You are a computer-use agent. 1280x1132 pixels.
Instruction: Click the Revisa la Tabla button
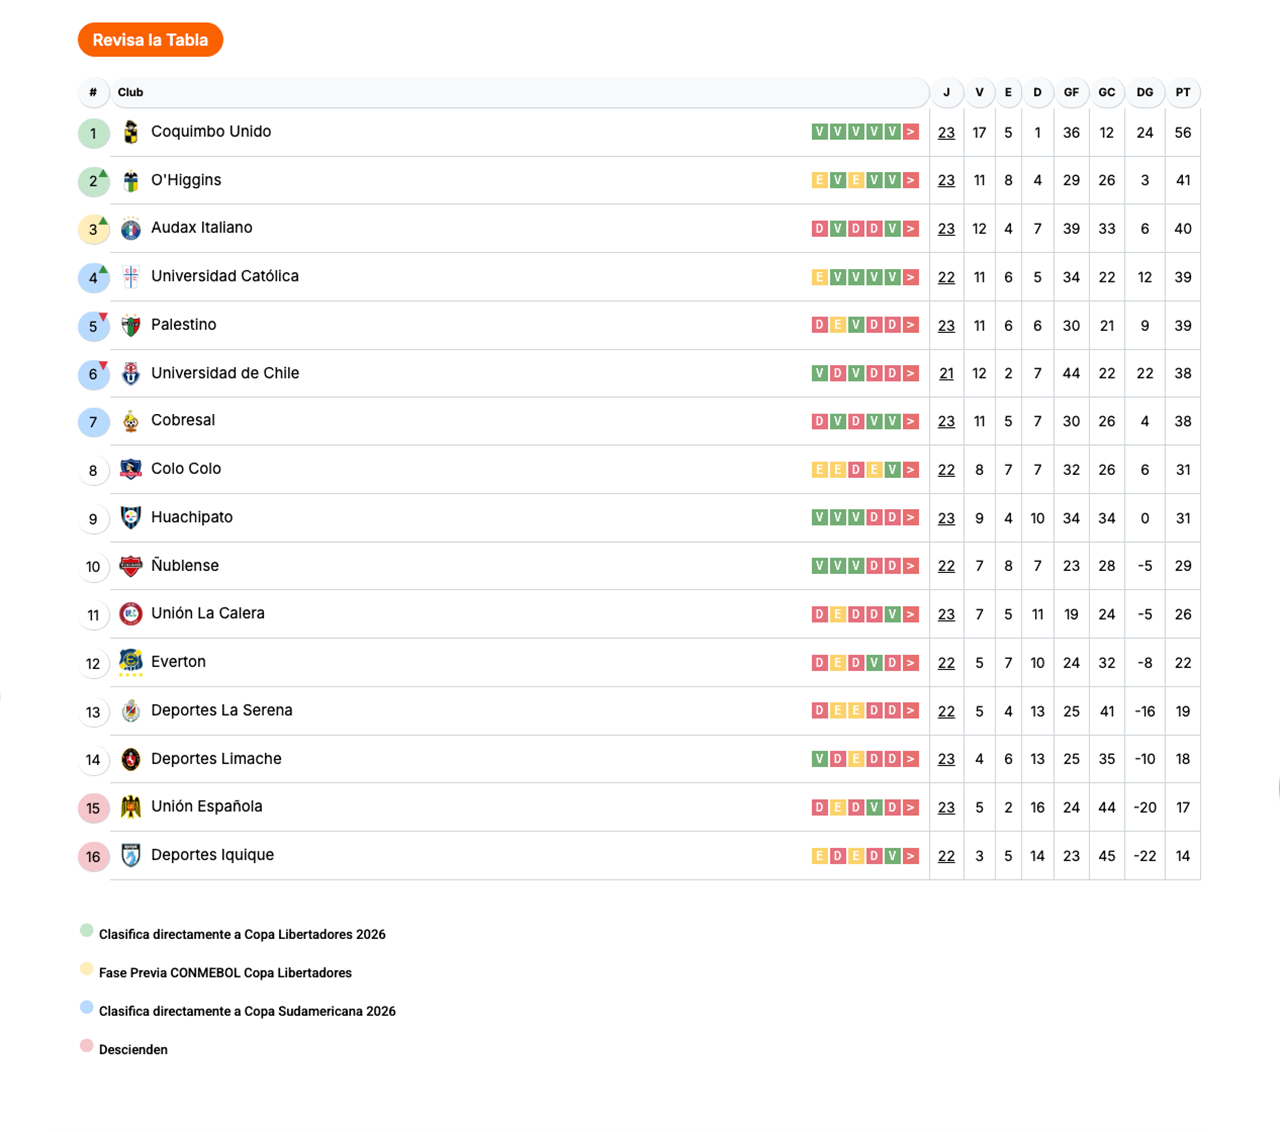150,40
